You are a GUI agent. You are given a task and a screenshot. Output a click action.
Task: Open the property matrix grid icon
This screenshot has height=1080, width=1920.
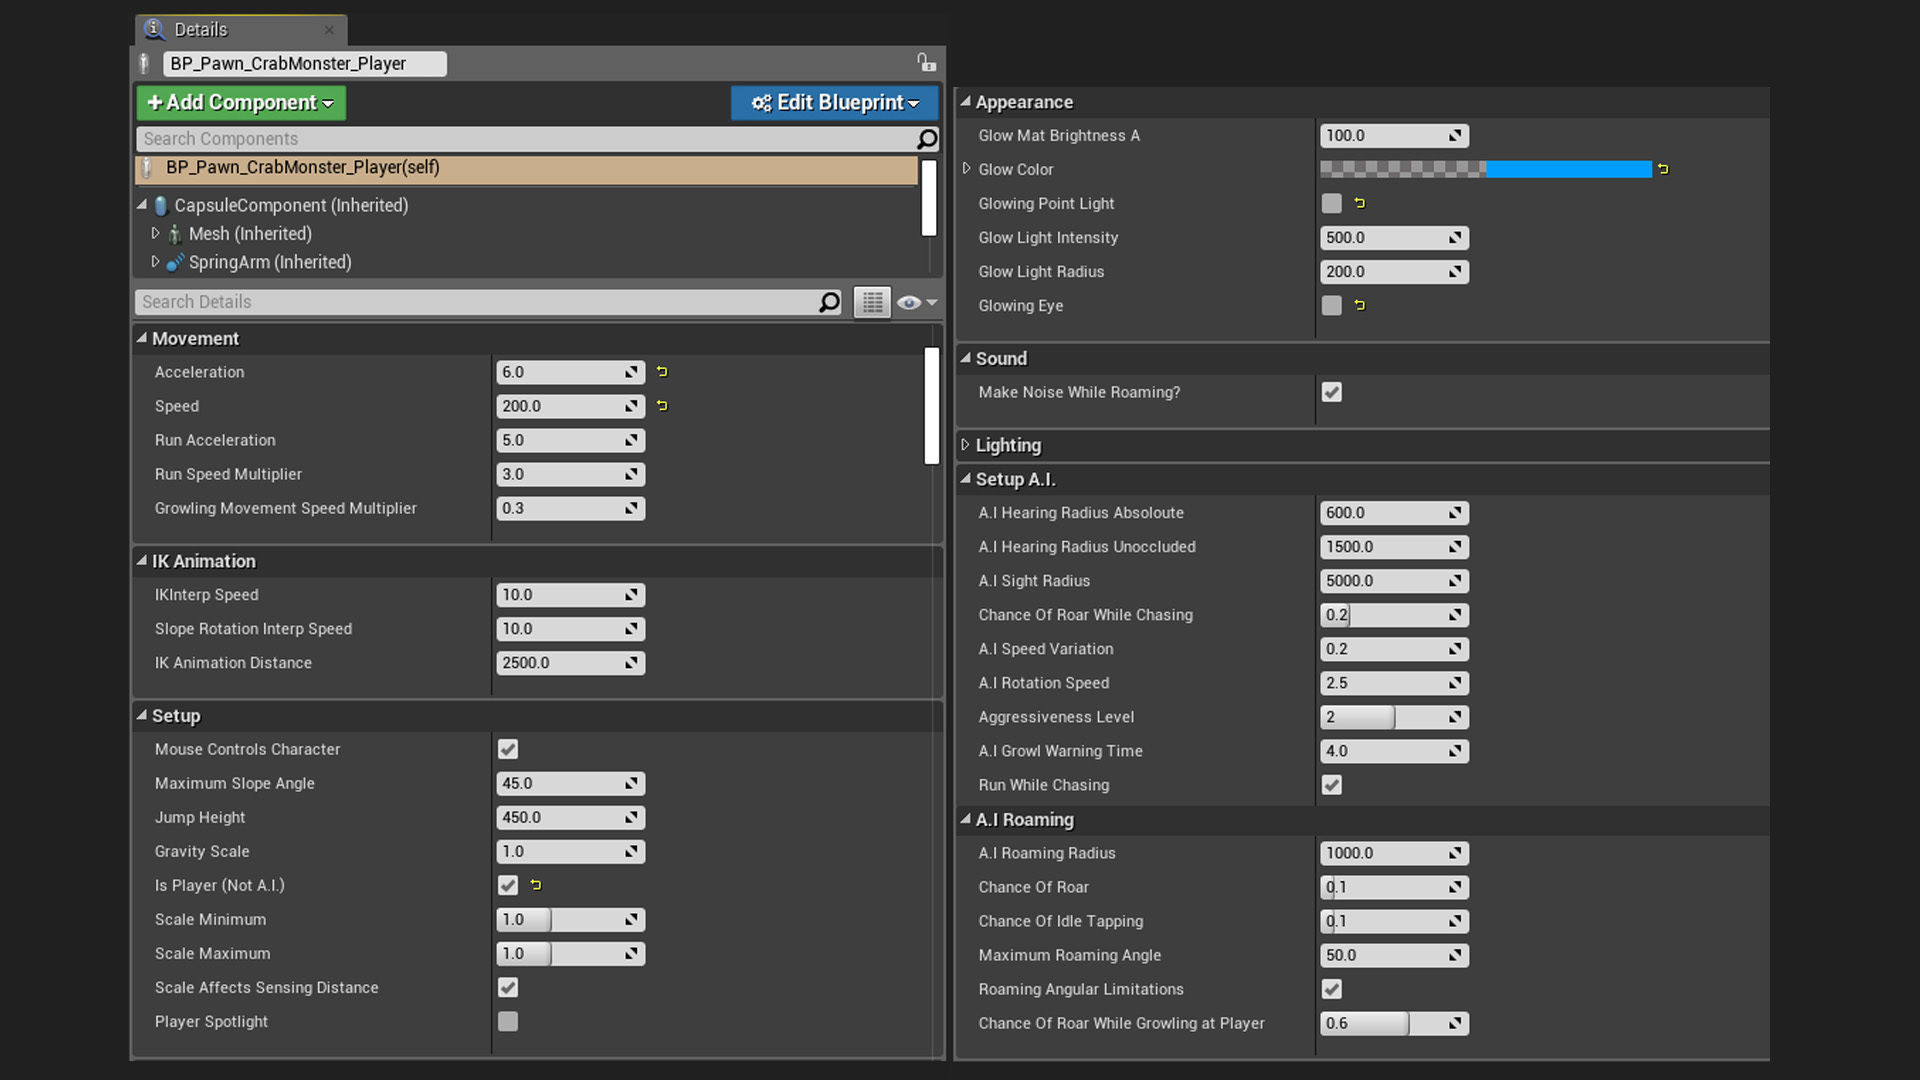pos(872,302)
